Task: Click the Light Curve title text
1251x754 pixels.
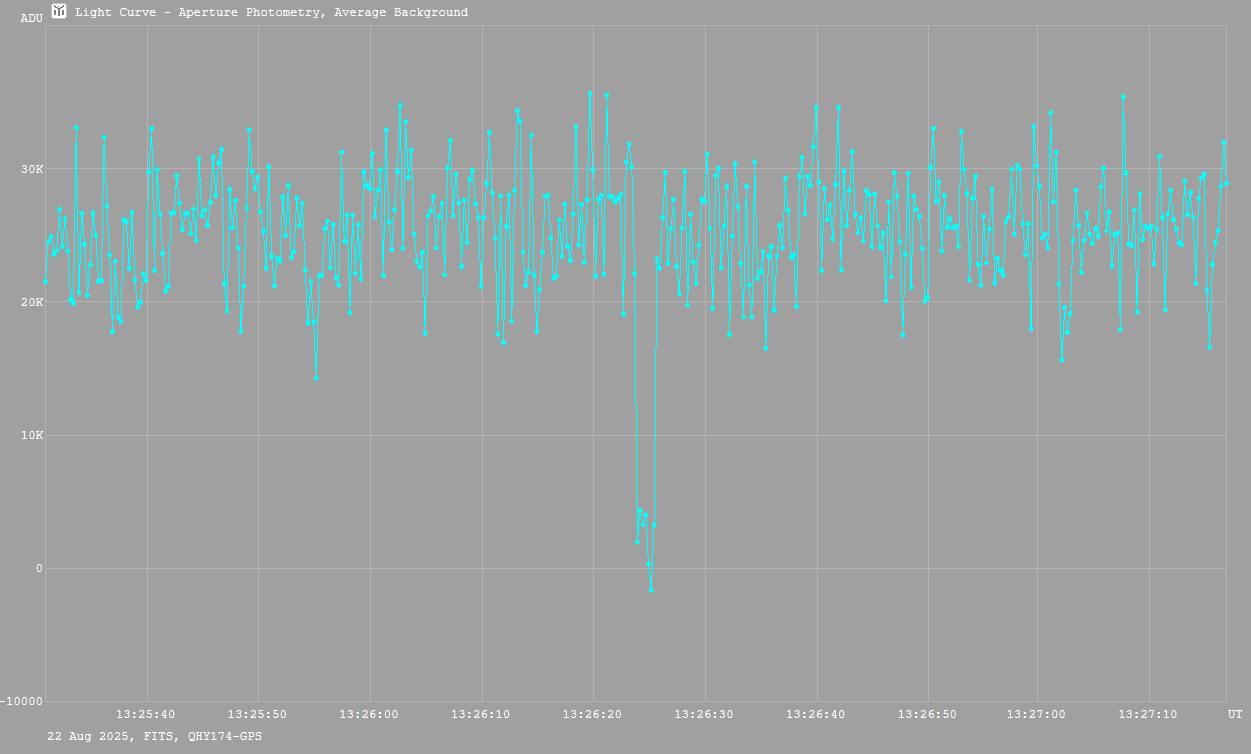Action: (271, 12)
